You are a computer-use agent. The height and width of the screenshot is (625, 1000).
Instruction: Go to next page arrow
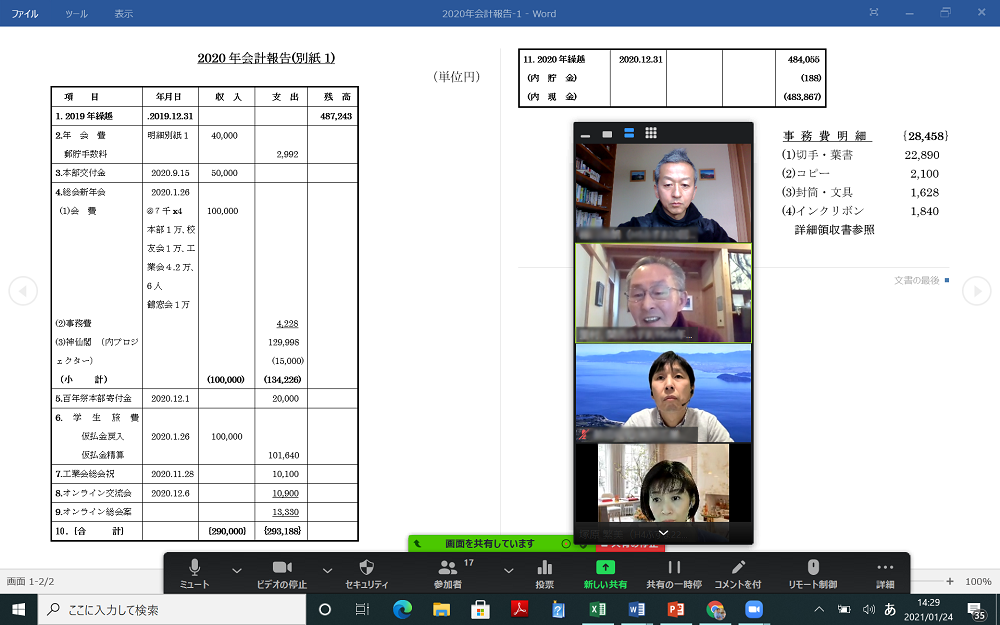(x=976, y=291)
